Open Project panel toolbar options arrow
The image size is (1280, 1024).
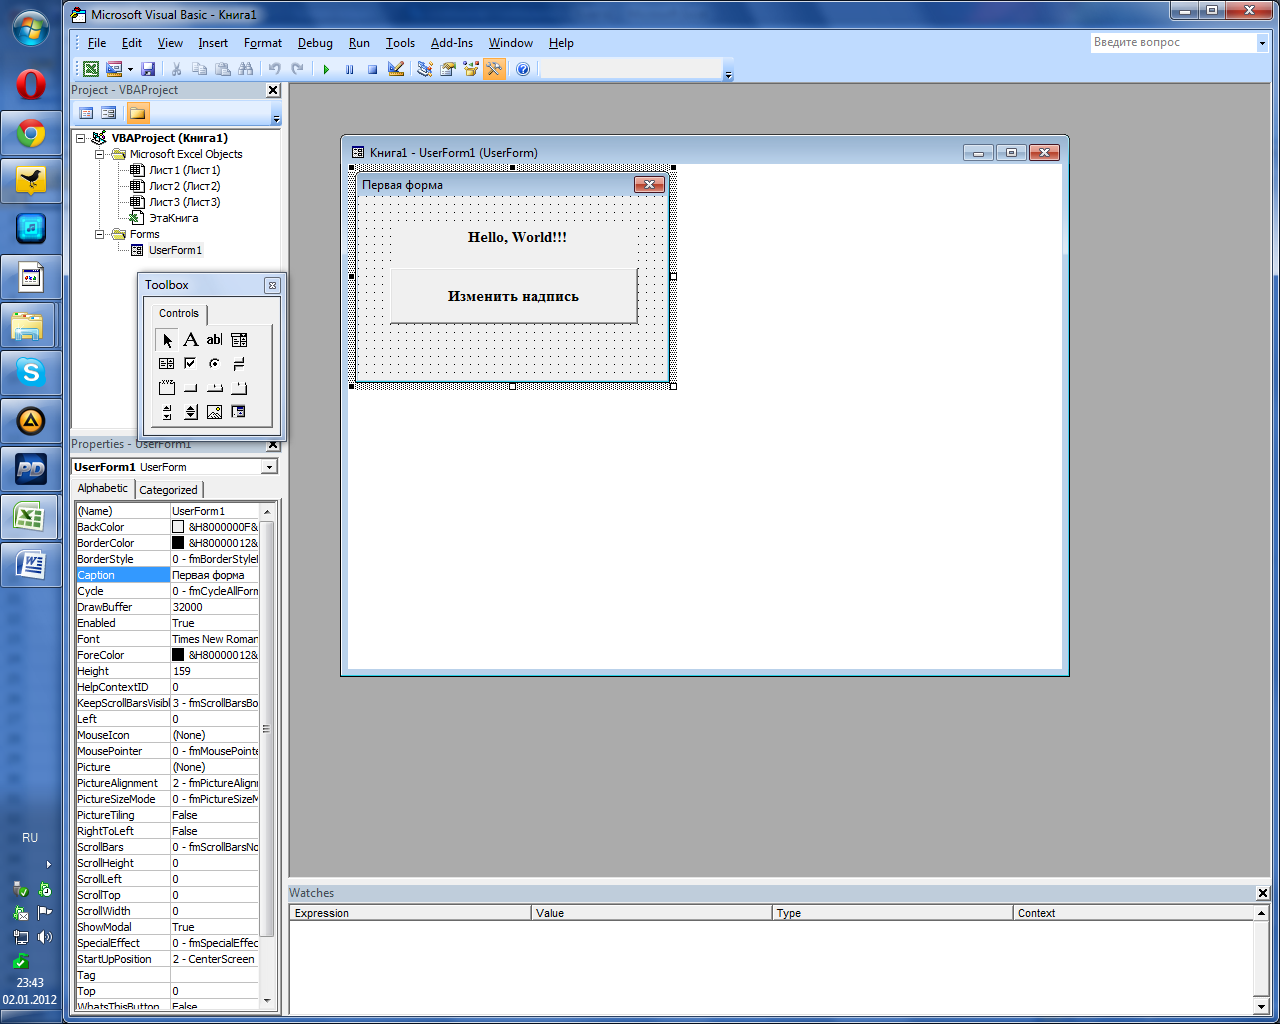[276, 114]
